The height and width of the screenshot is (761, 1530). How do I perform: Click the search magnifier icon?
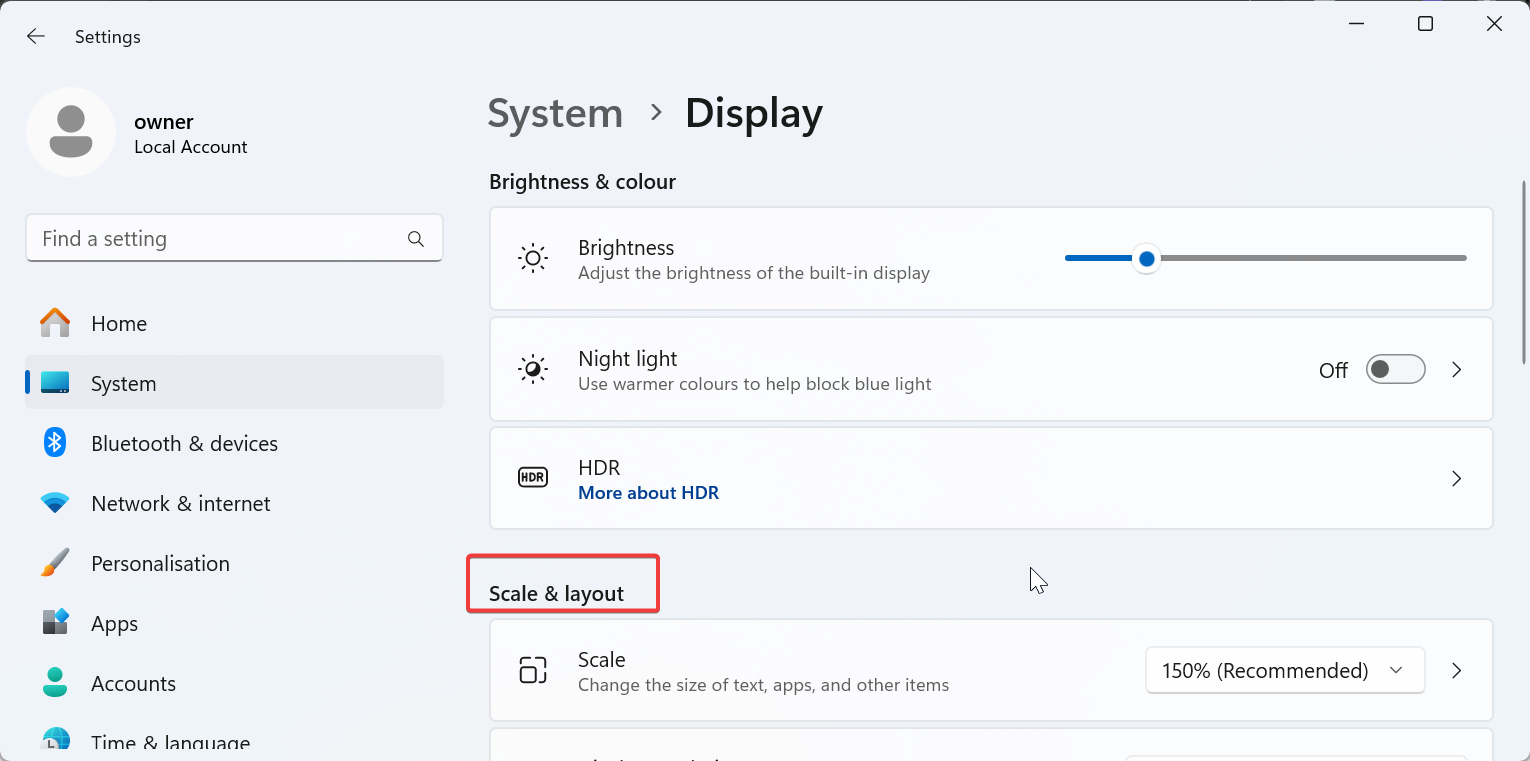click(x=416, y=239)
